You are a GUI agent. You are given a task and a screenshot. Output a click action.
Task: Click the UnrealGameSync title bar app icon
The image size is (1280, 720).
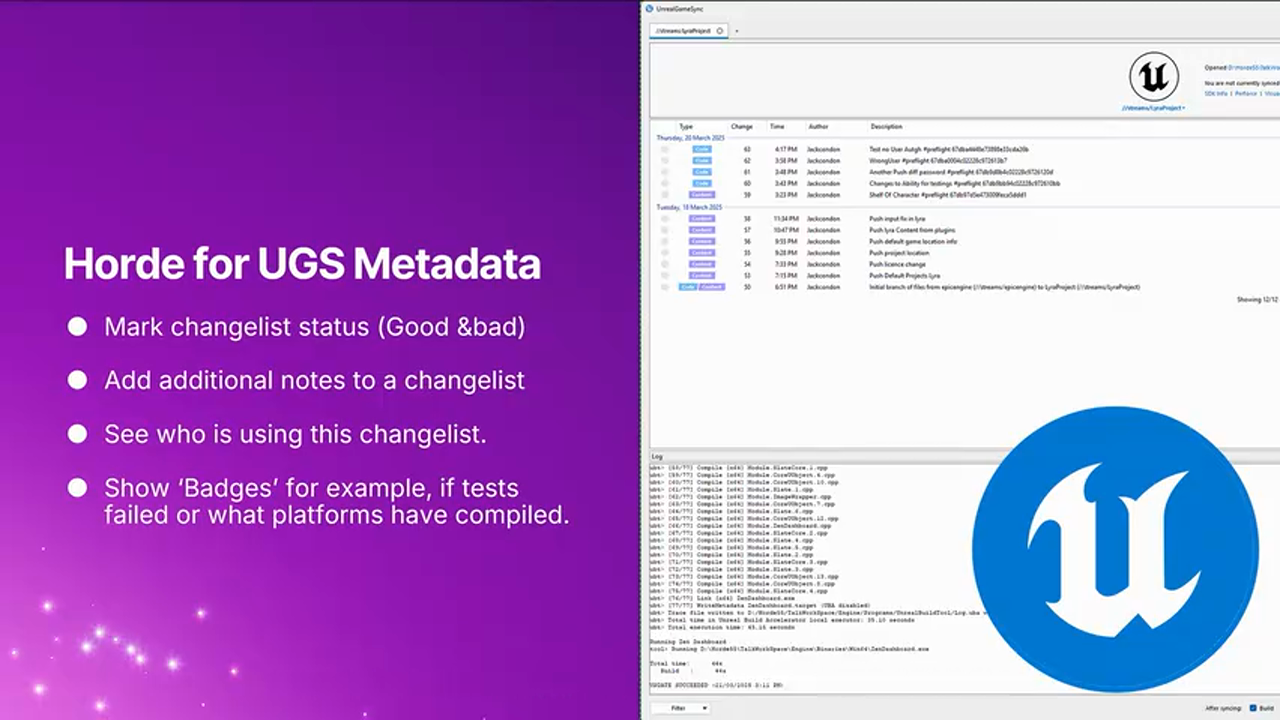tap(650, 9)
